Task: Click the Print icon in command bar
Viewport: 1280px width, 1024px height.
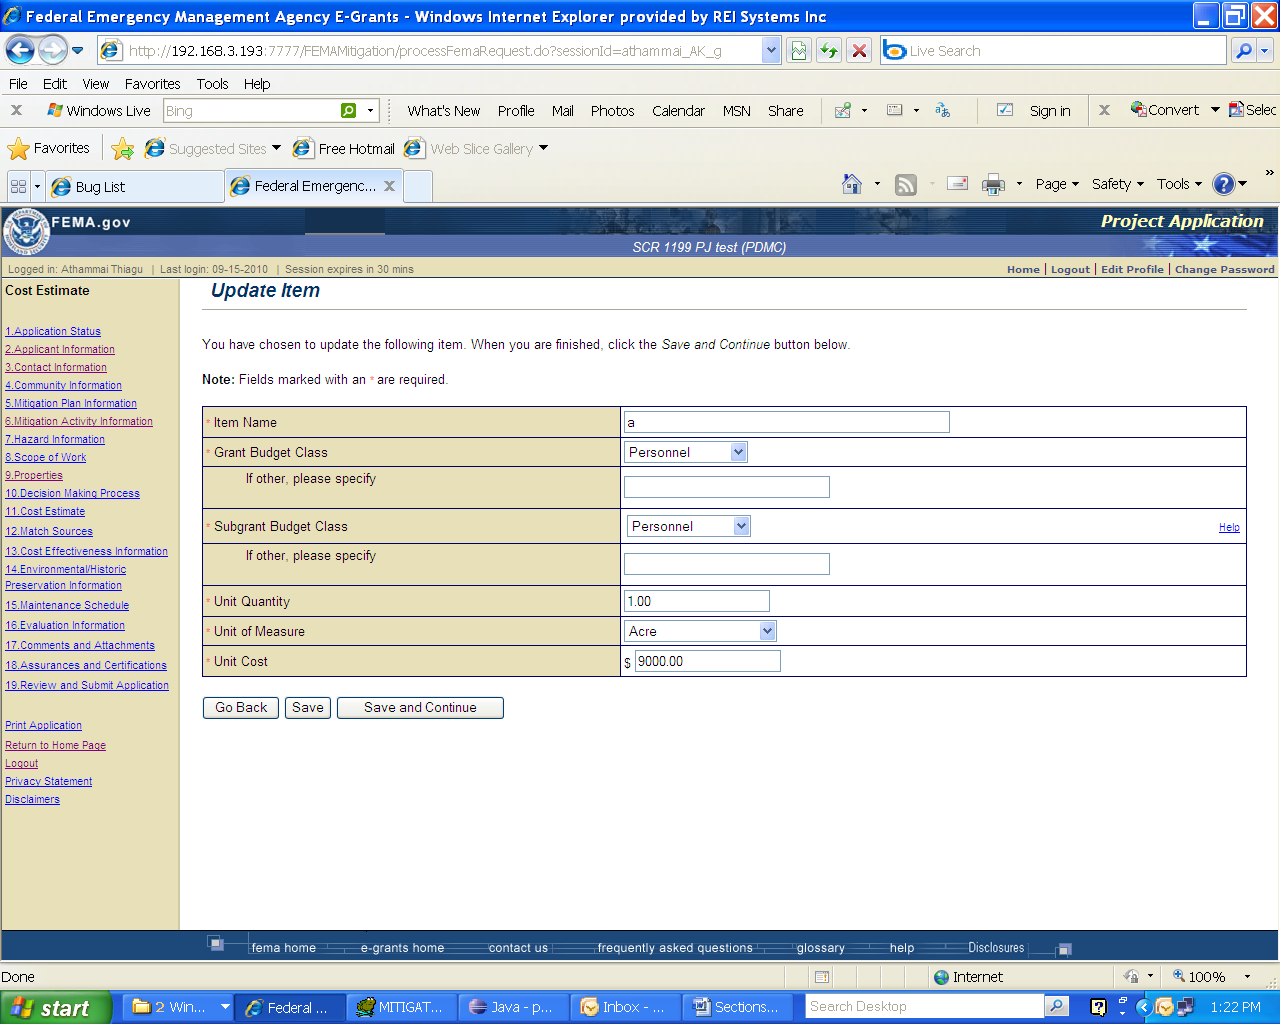Action: pos(993,184)
